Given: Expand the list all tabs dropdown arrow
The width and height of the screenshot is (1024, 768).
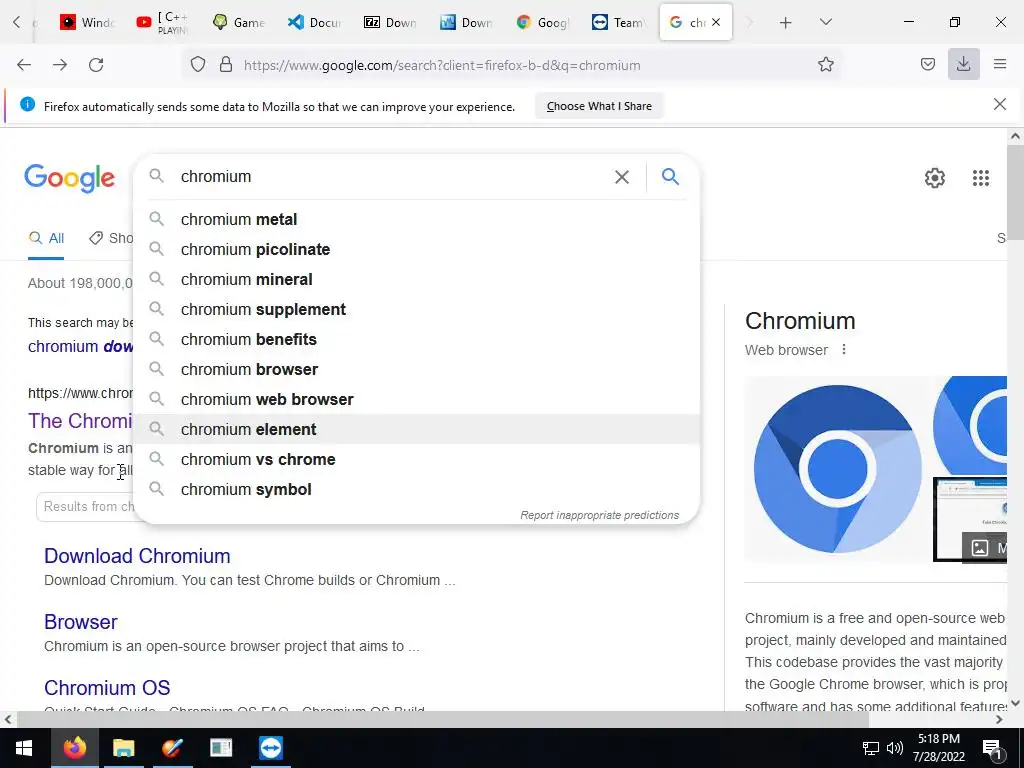Looking at the screenshot, I should coord(825,22).
